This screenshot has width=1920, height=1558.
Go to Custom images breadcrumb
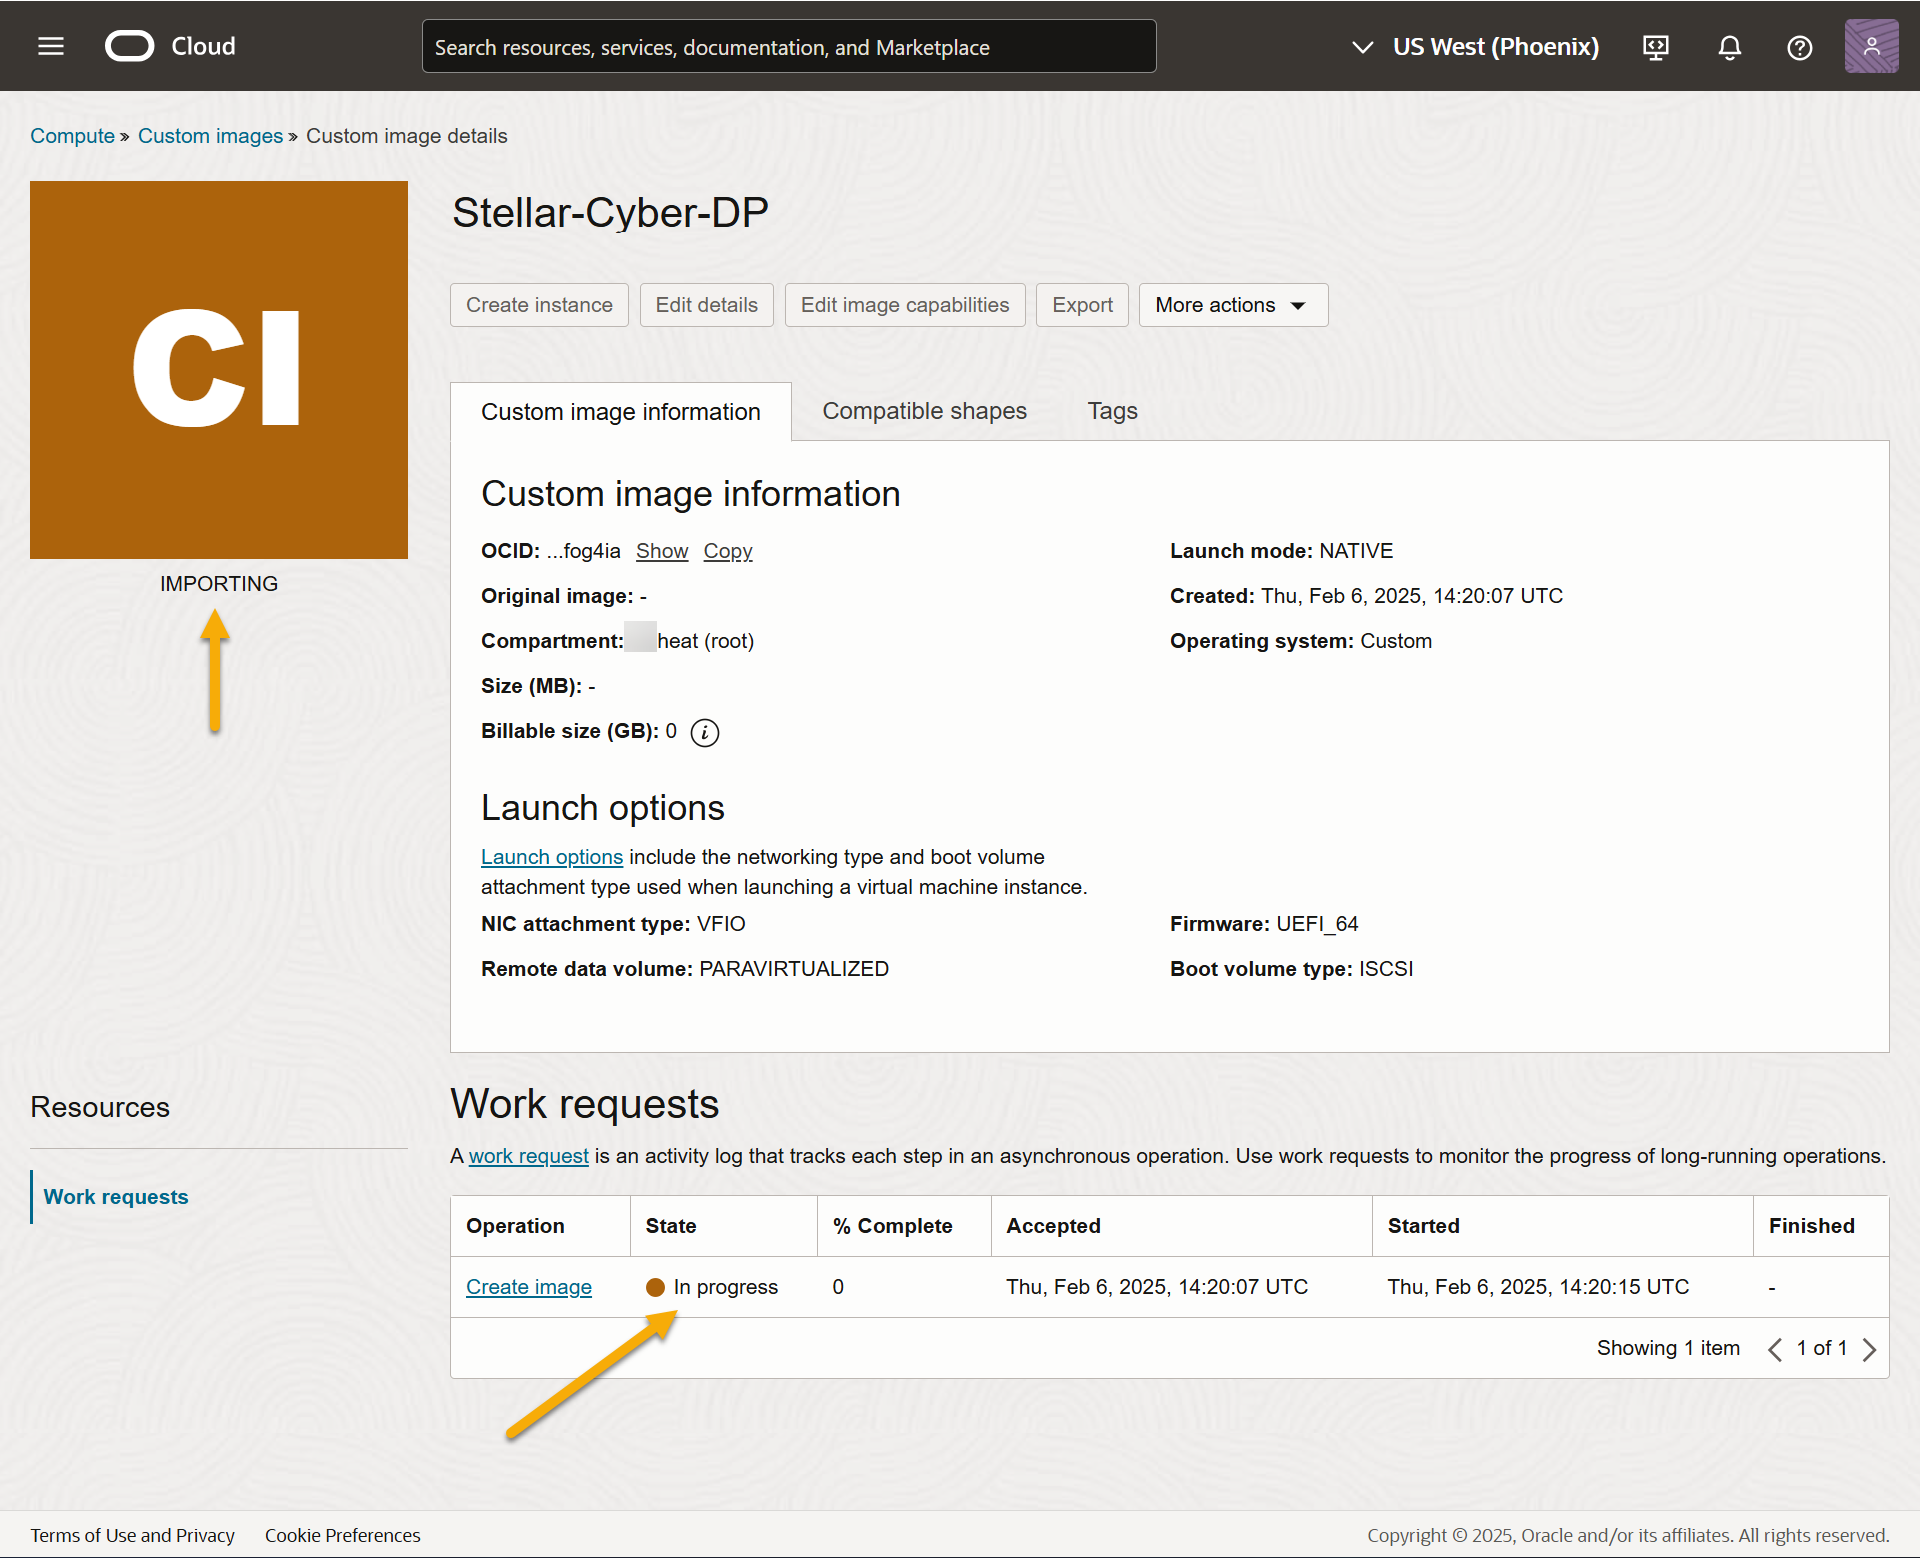(210, 136)
